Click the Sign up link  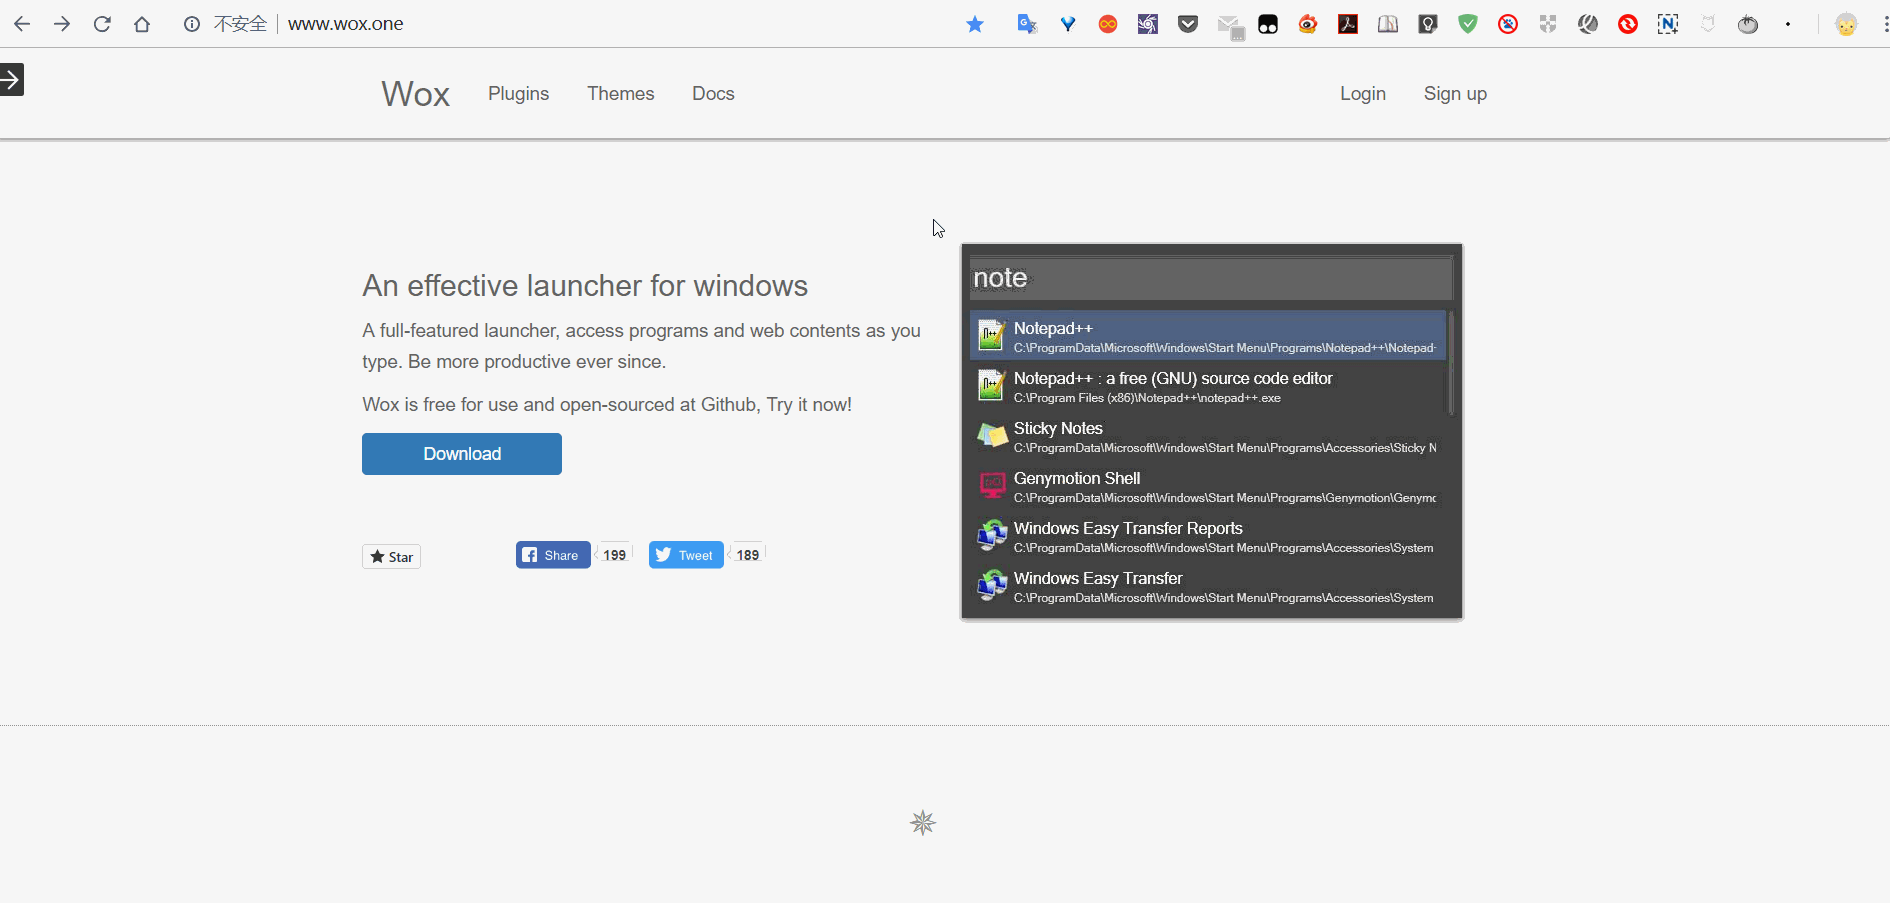click(x=1455, y=93)
